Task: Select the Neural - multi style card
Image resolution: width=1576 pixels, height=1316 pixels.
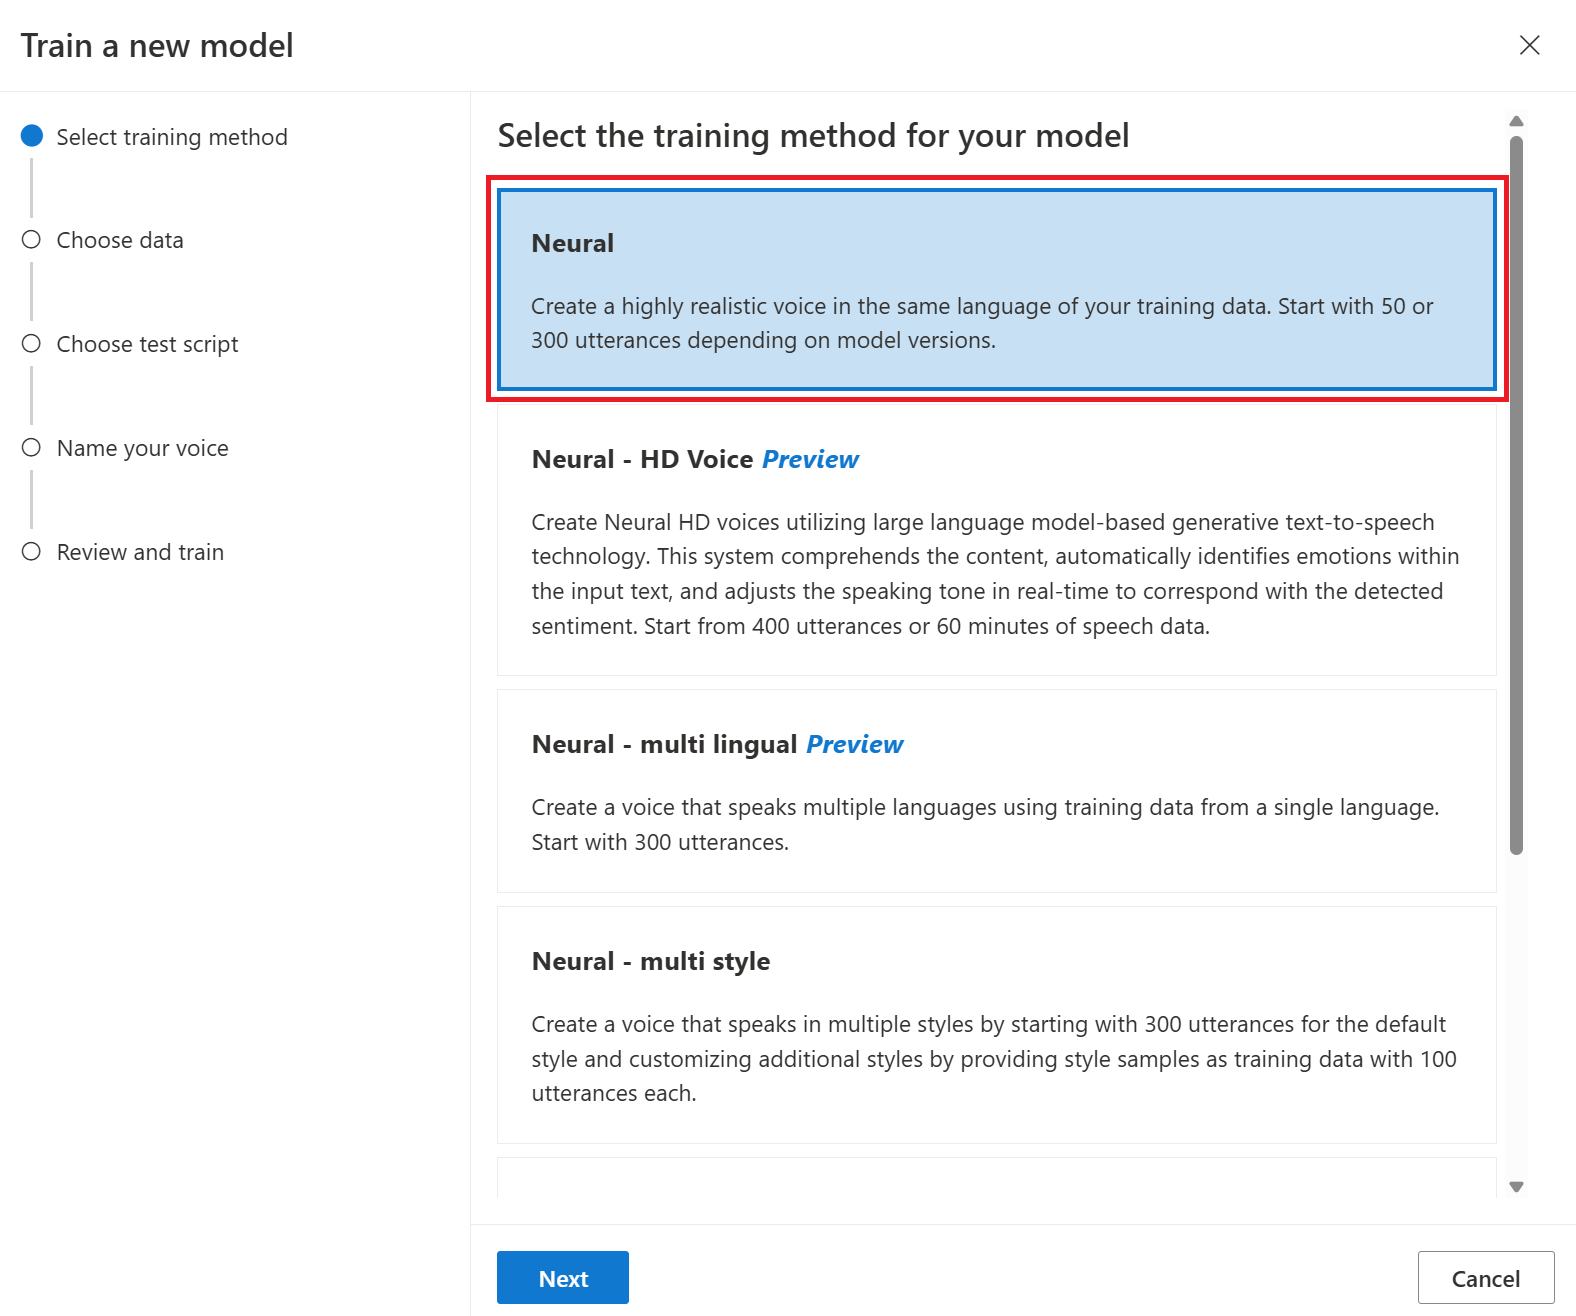Action: 996,1025
